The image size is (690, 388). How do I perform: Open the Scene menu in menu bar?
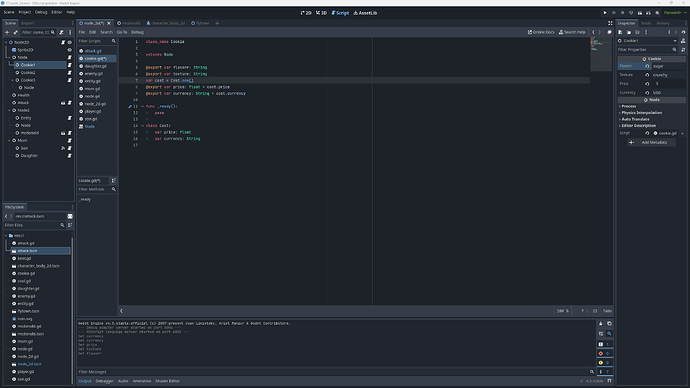(x=9, y=12)
